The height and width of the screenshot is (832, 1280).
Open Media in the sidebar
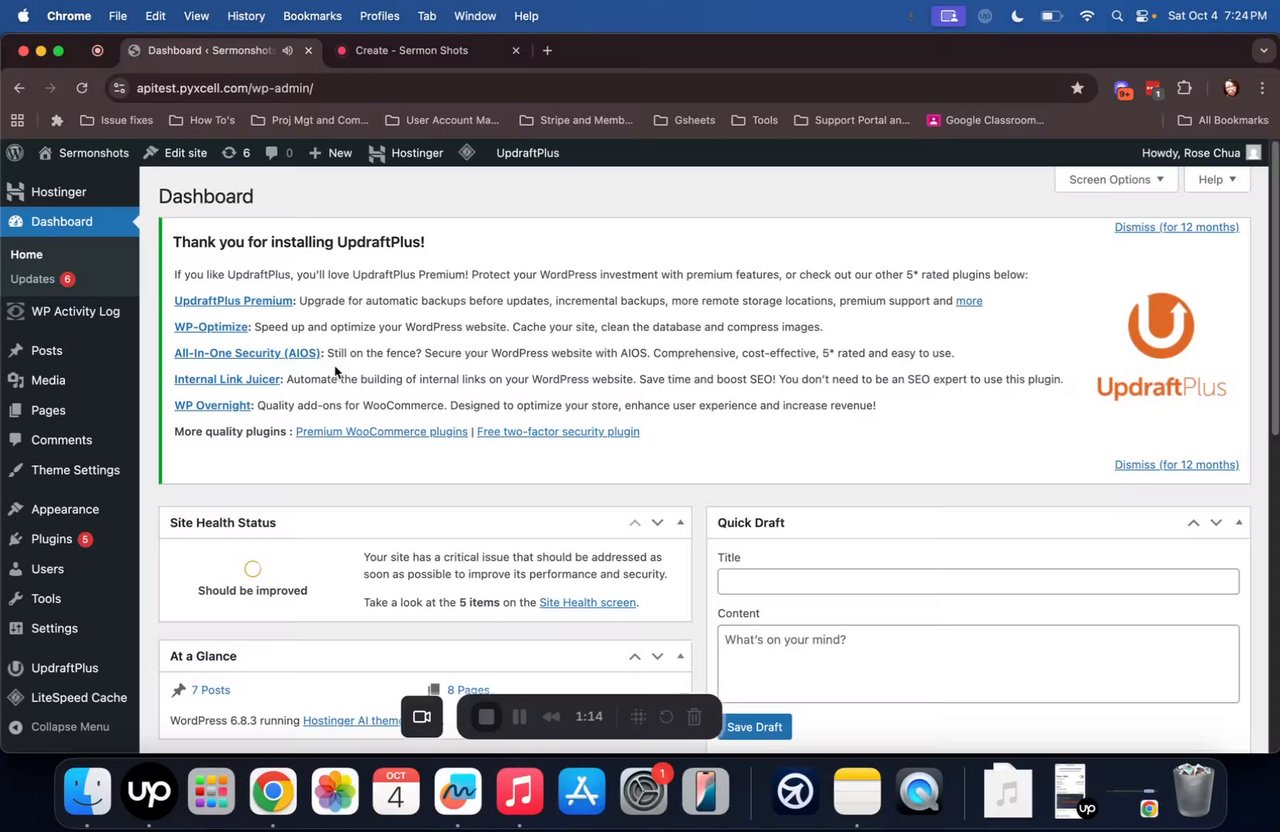(70, 380)
